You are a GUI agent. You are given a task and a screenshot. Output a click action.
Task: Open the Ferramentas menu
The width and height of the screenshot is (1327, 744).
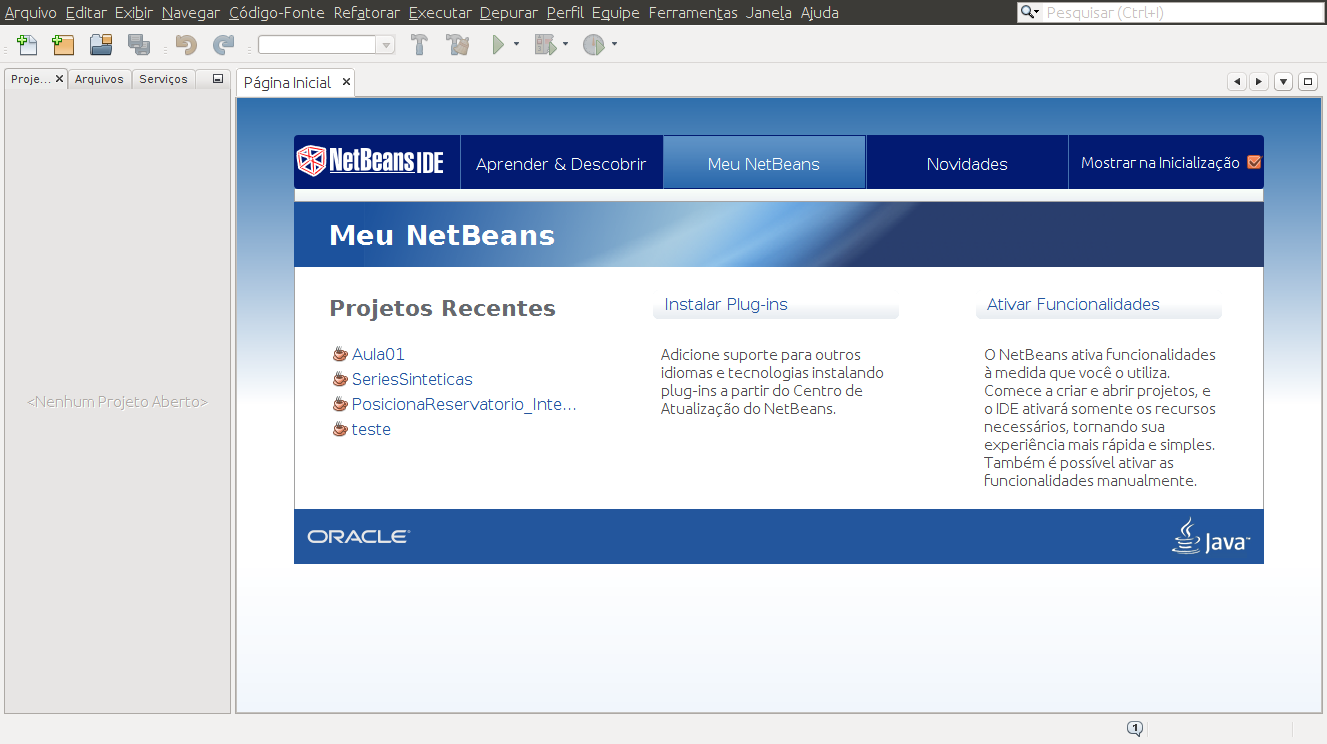[693, 13]
